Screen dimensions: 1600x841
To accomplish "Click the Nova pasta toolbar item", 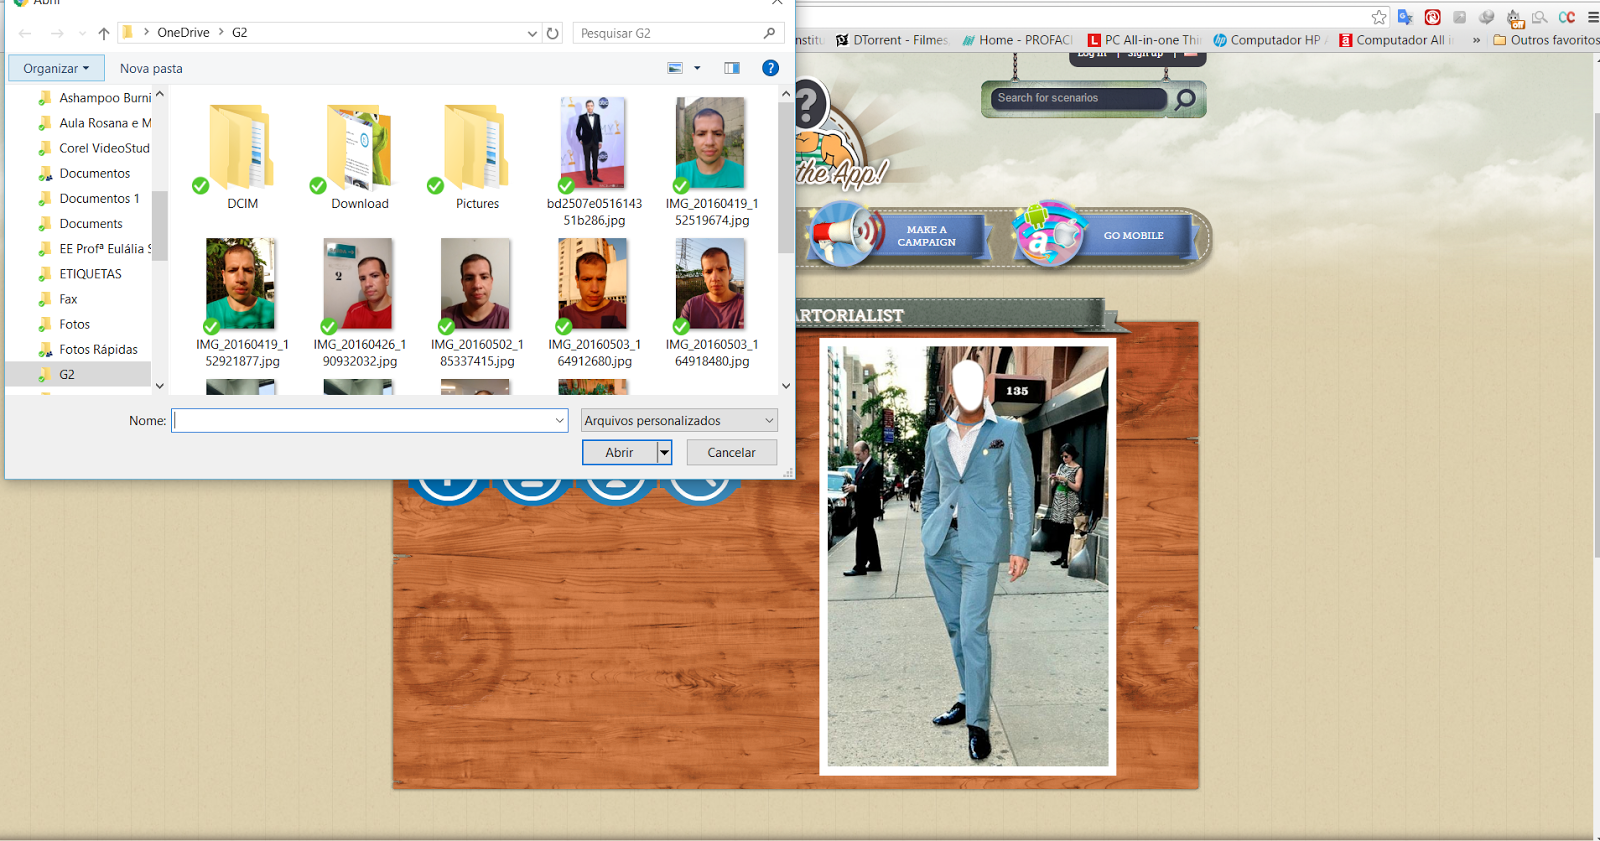I will [x=151, y=69].
